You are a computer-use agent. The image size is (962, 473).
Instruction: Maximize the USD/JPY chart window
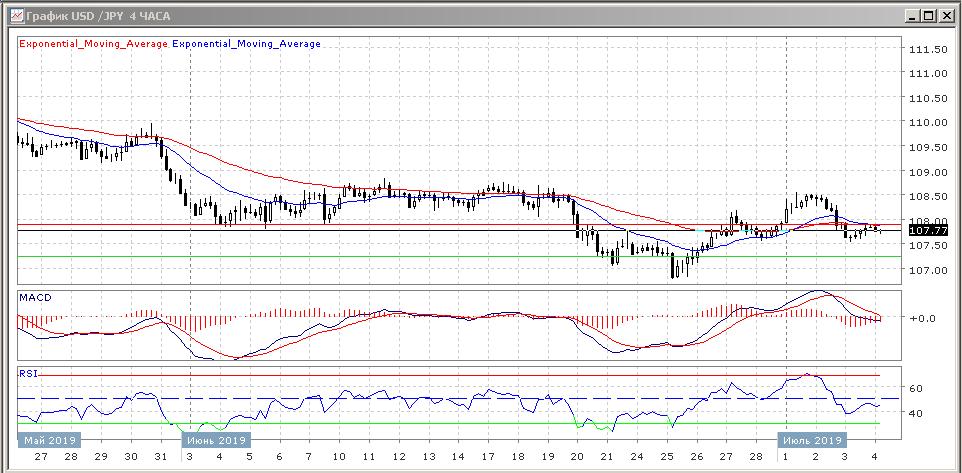(x=930, y=17)
